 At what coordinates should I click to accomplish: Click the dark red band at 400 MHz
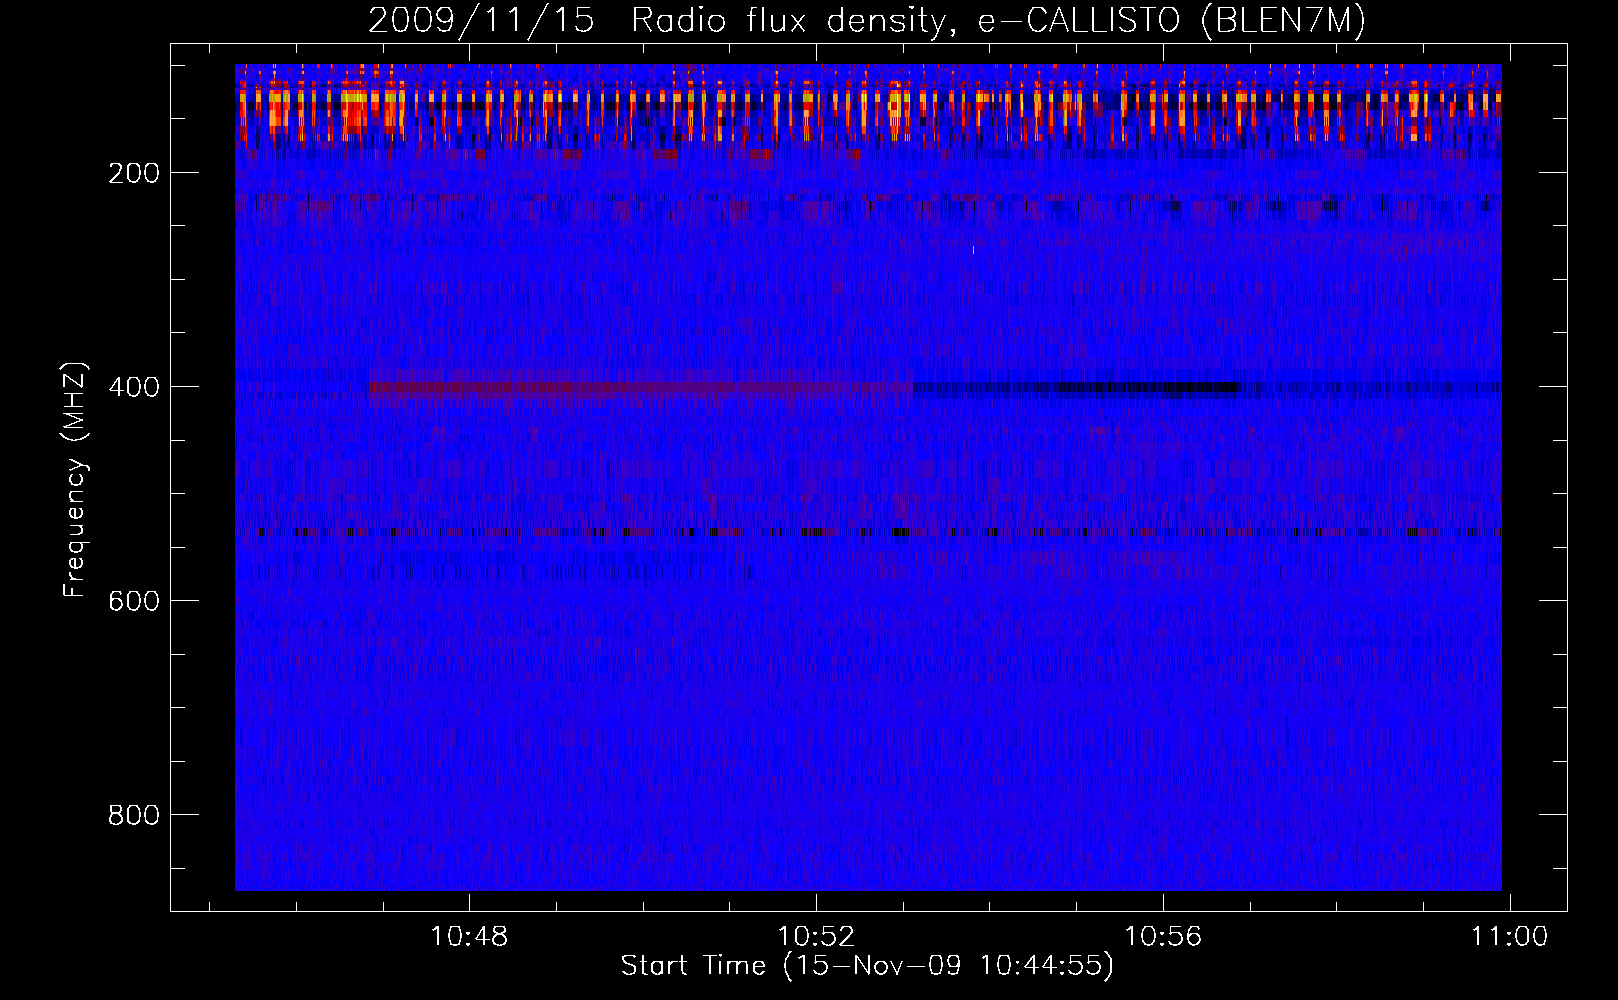pos(640,387)
